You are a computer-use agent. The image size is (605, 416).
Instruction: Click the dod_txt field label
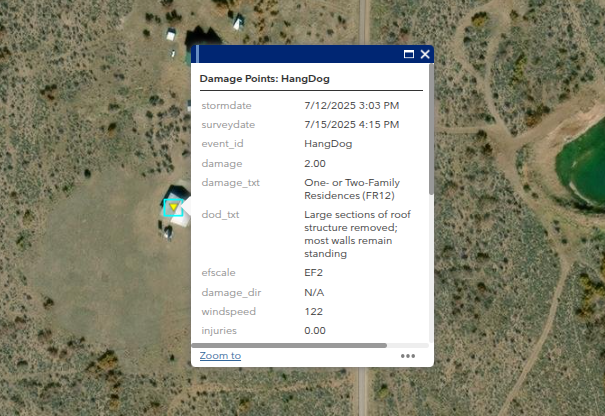pyautogui.click(x=220, y=215)
